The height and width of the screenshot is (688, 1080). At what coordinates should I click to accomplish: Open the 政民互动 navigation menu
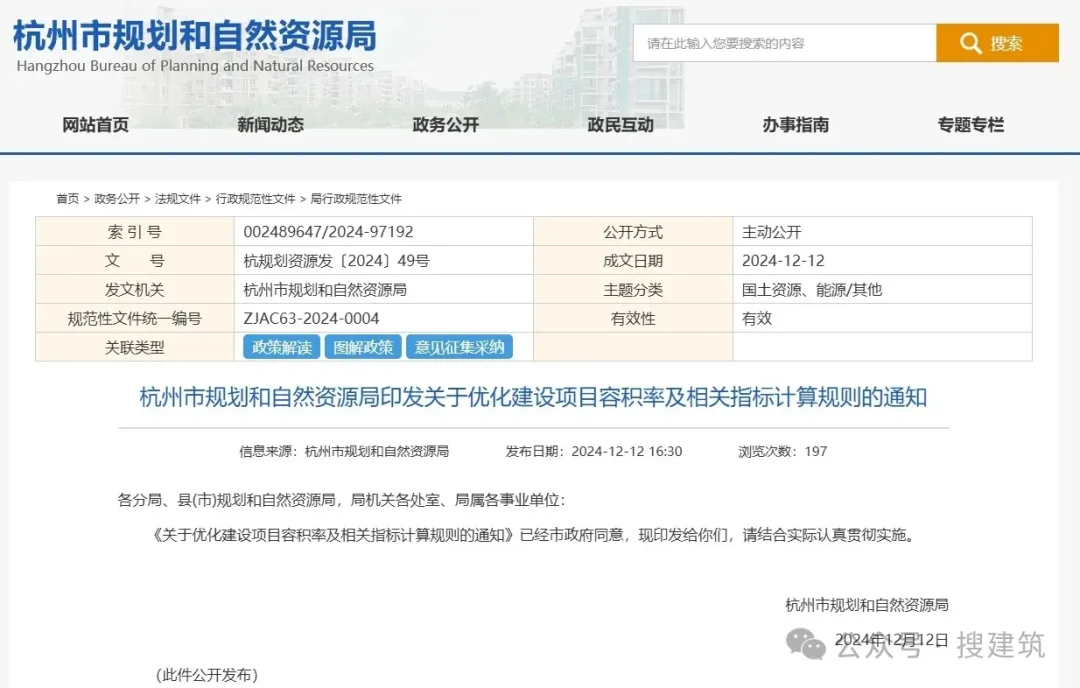(x=620, y=125)
